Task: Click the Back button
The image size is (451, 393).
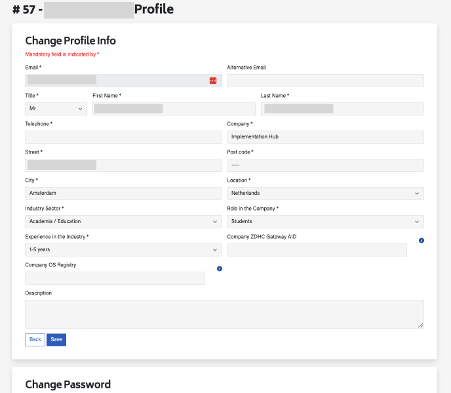Action: 35,340
